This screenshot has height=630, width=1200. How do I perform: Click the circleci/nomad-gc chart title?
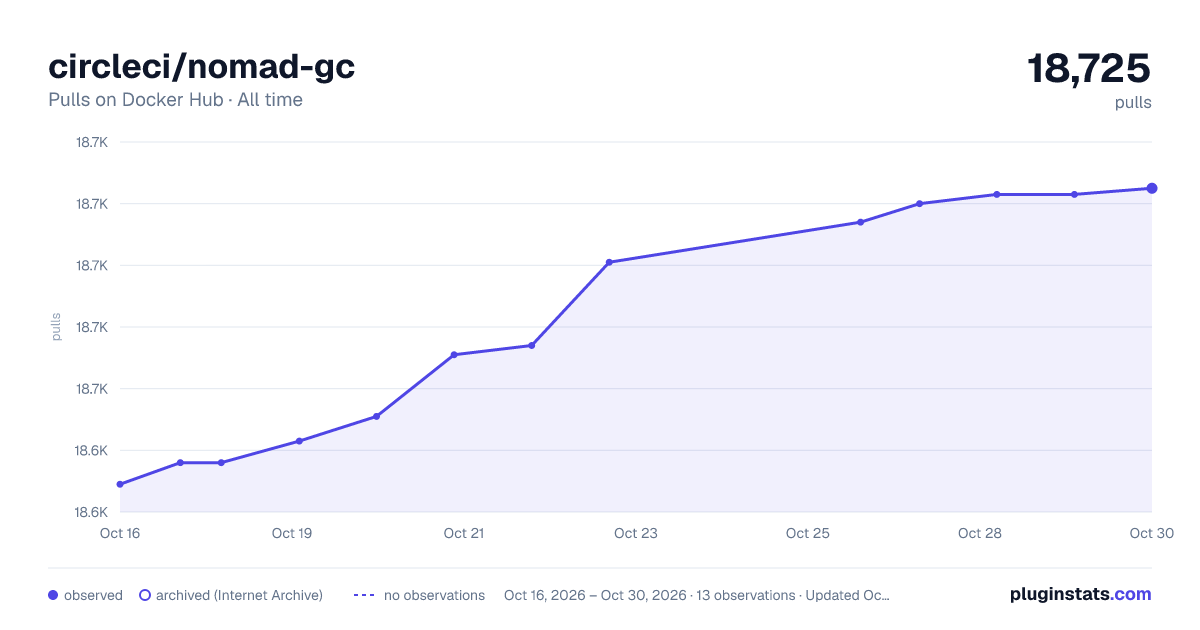pyautogui.click(x=202, y=67)
